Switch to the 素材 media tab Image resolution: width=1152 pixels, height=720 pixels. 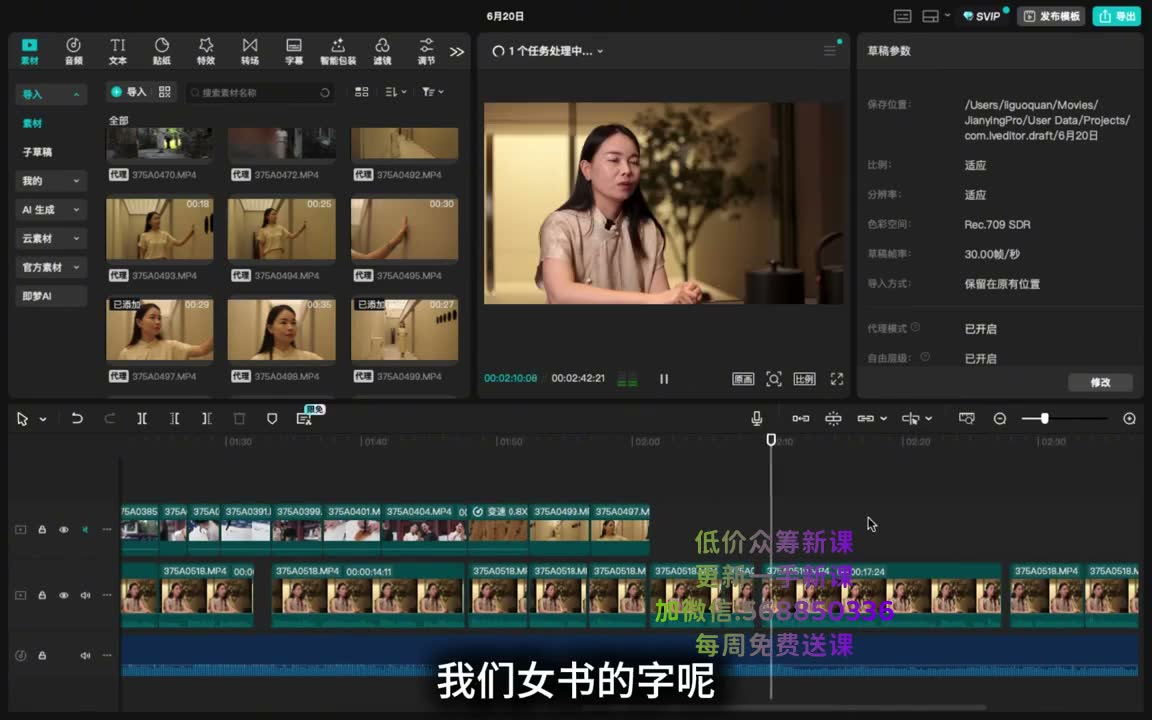[29, 51]
